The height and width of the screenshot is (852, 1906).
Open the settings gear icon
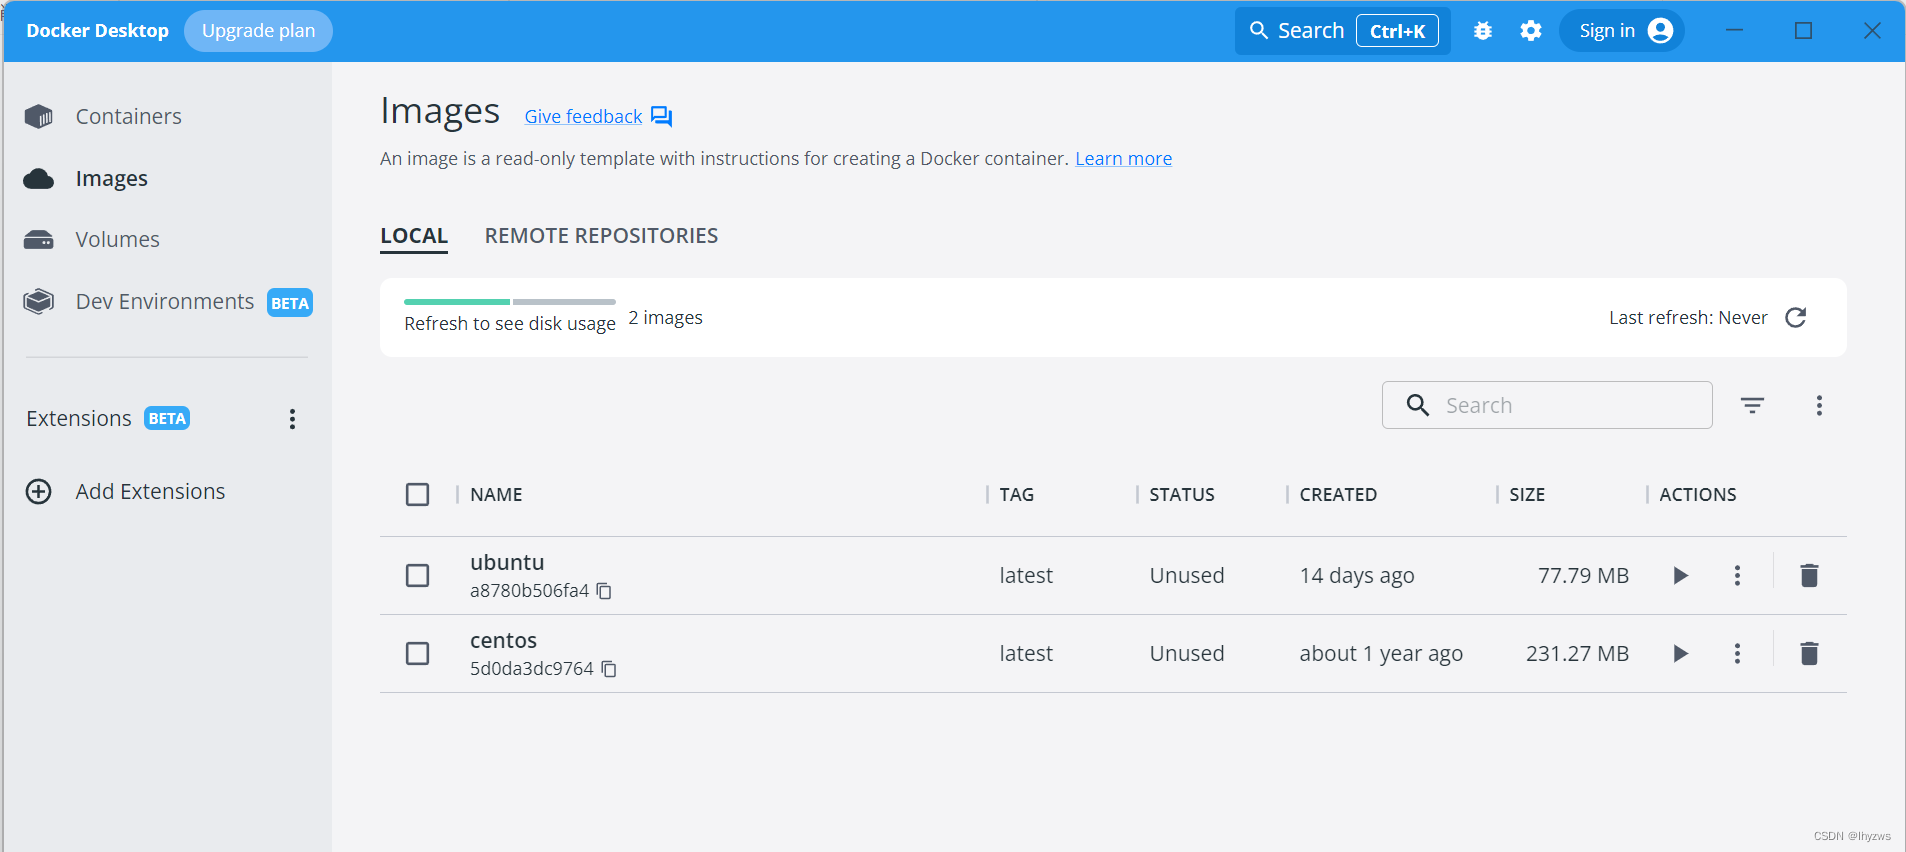click(1531, 31)
